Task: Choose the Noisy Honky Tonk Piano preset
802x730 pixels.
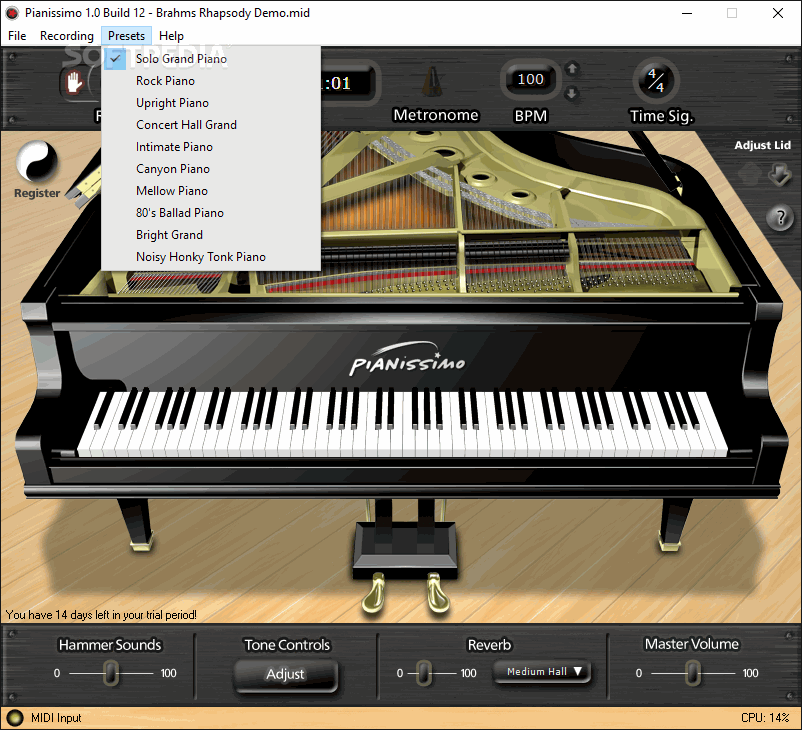Action: tap(211, 257)
